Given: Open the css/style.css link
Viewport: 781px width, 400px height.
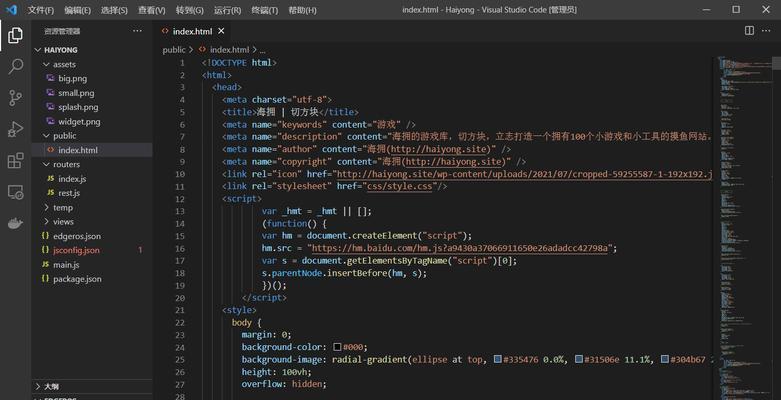Looking at the screenshot, I should click(x=399, y=186).
